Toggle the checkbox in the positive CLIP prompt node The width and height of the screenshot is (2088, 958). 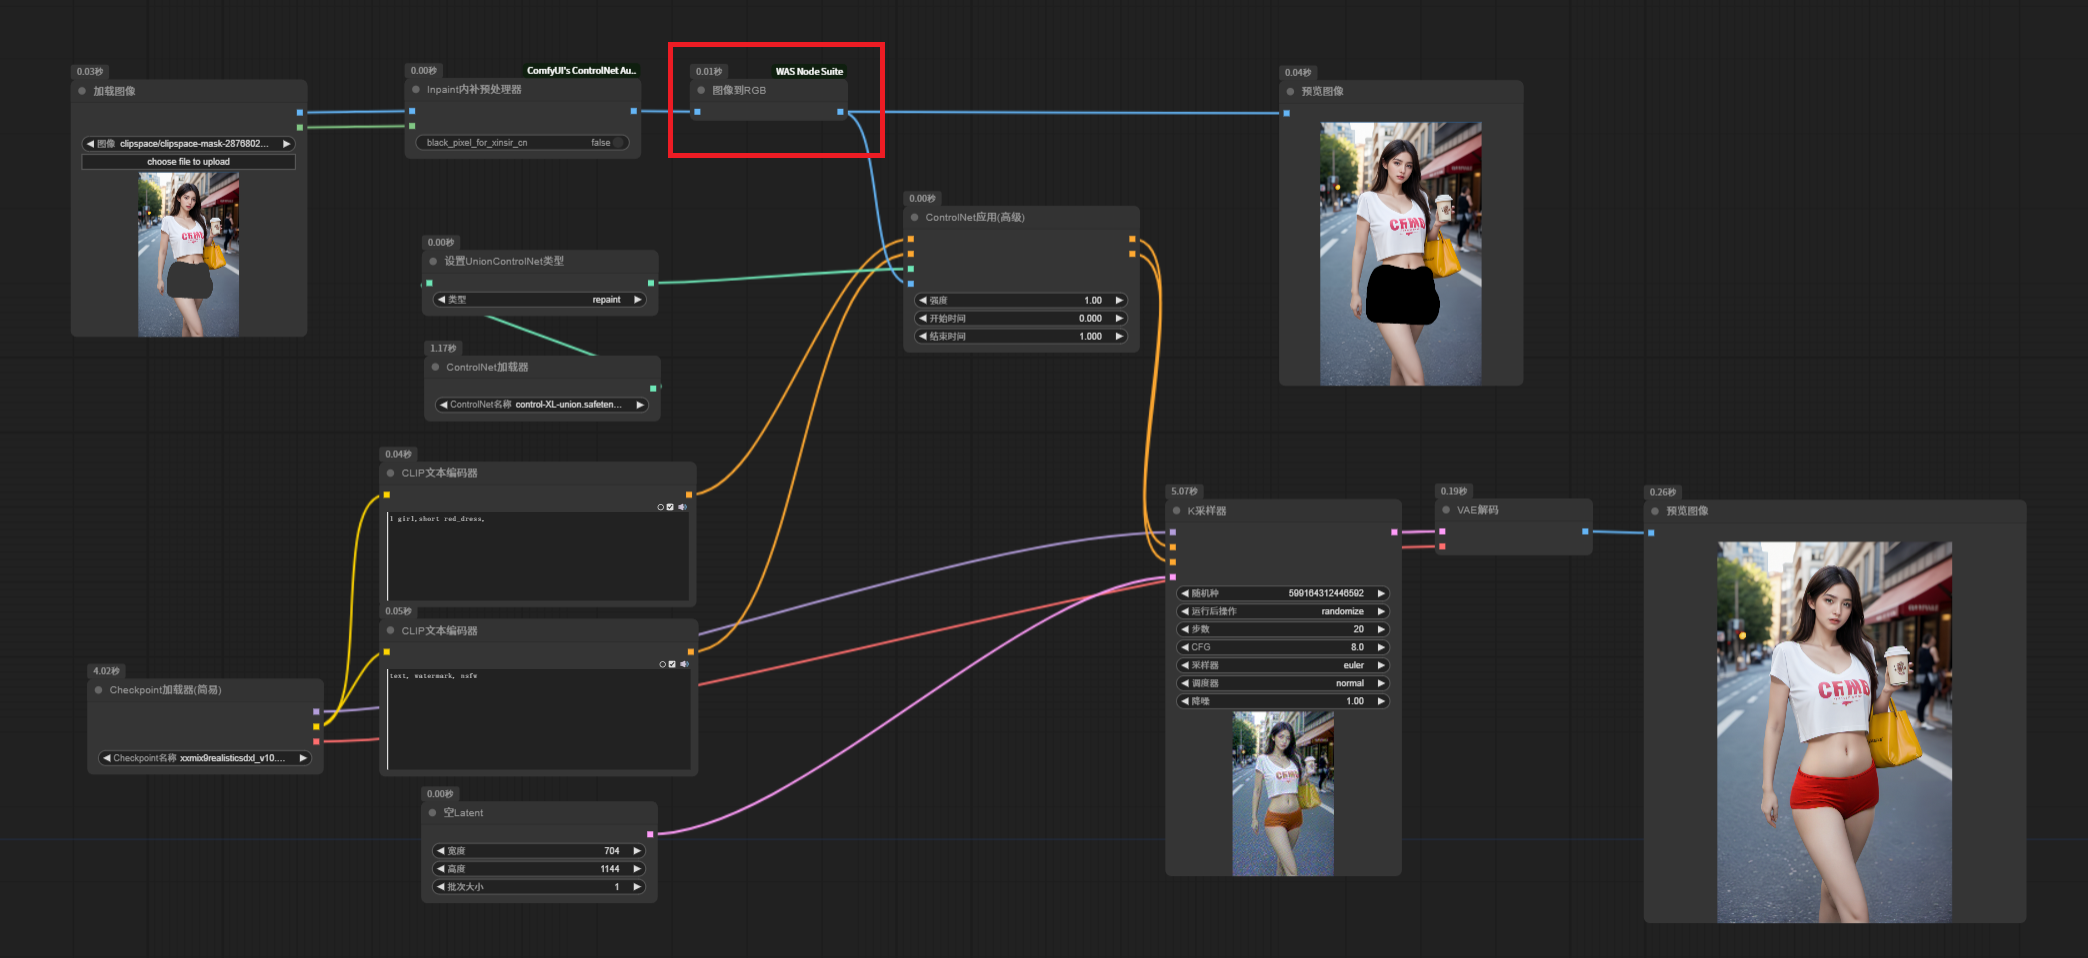tap(670, 507)
